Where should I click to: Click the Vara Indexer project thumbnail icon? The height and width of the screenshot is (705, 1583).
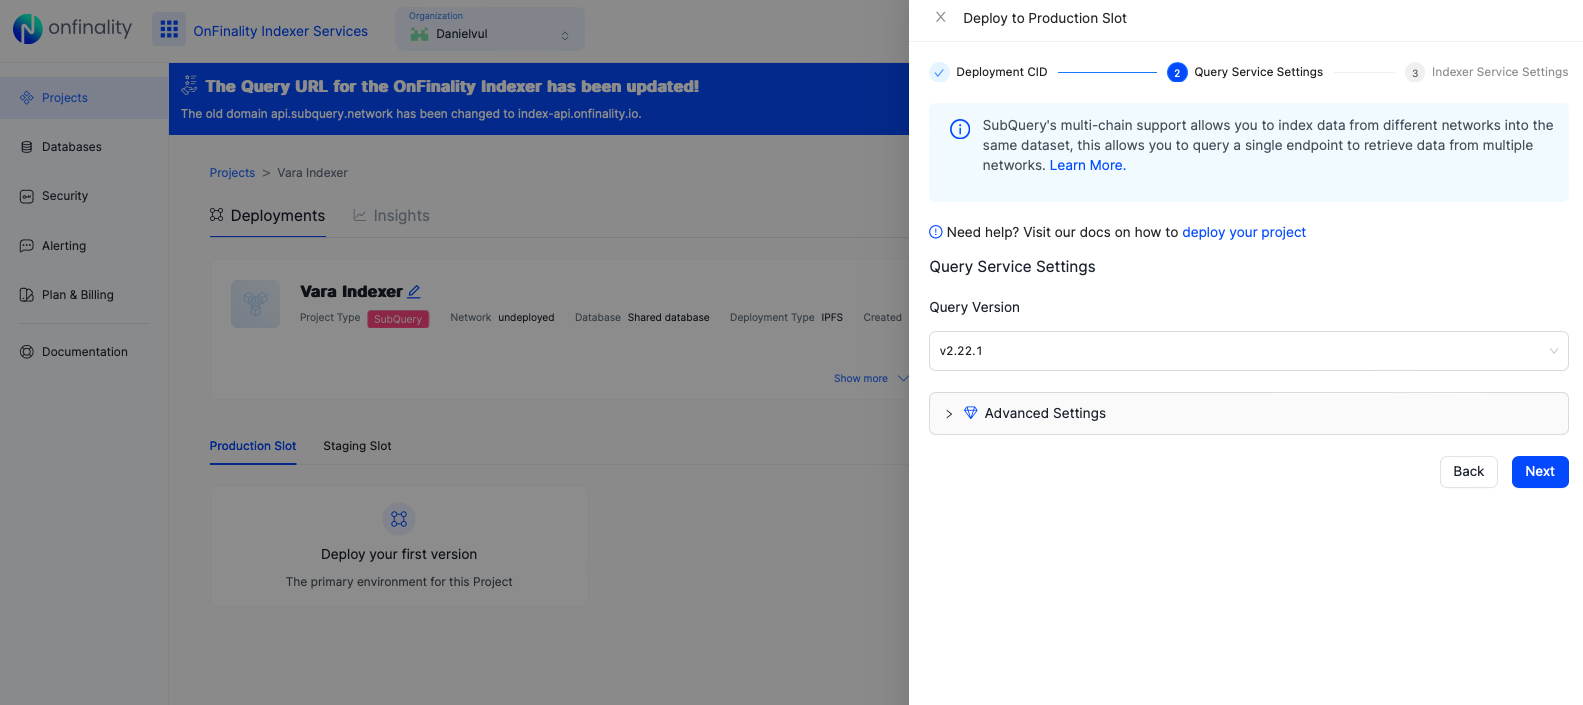tap(255, 304)
